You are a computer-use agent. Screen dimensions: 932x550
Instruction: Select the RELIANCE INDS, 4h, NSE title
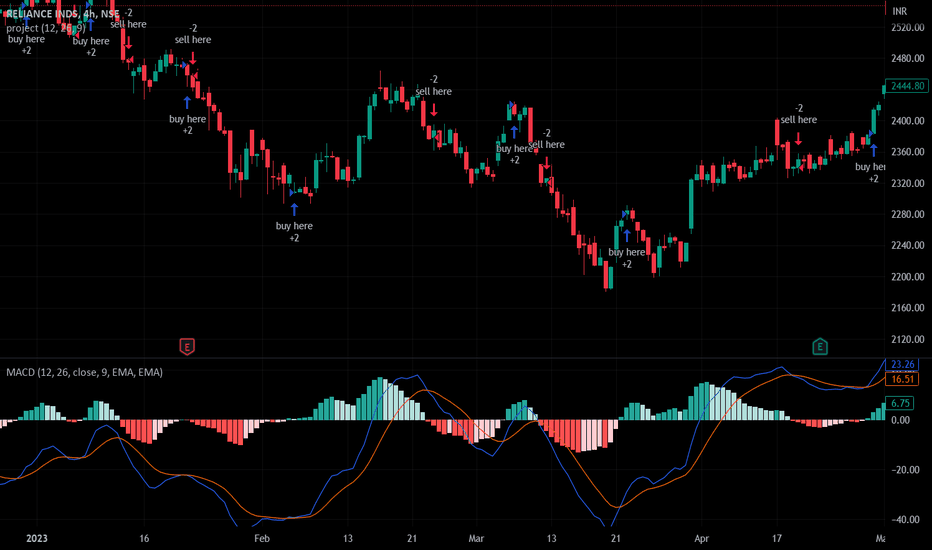click(62, 14)
